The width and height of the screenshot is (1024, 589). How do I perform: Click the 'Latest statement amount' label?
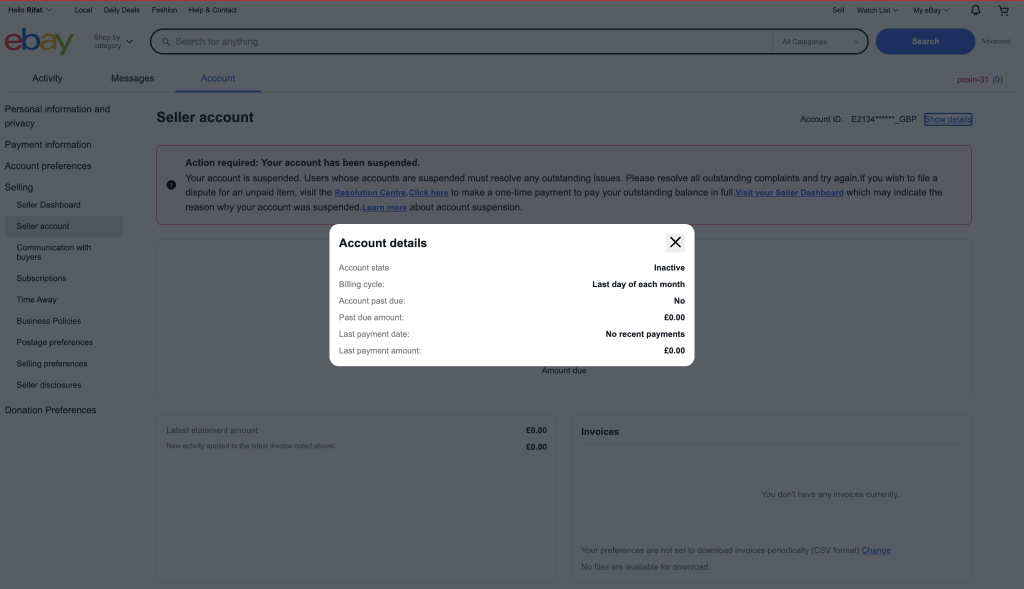212,430
